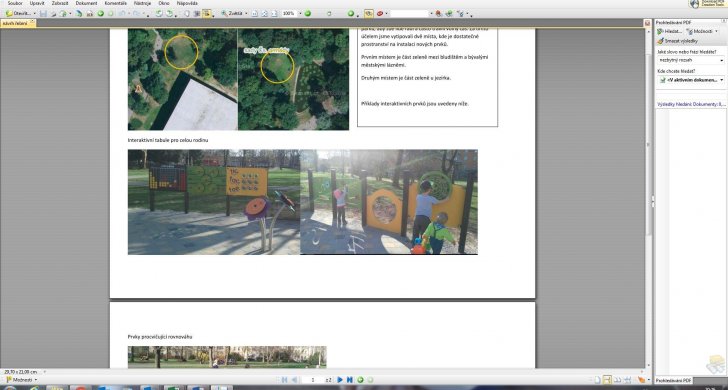
Task: Open the Nástroje menu
Action: click(x=142, y=3)
